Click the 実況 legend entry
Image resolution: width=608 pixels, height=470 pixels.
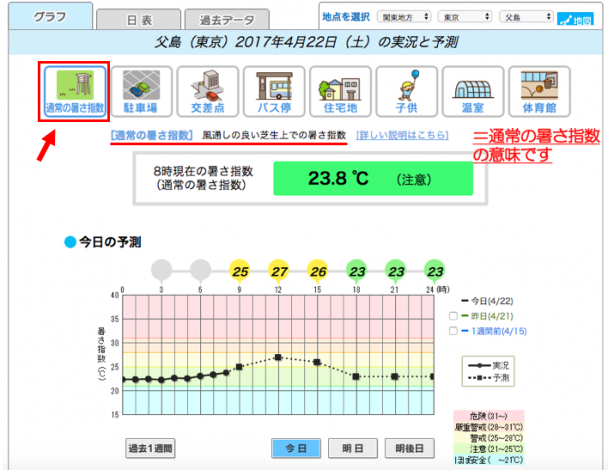point(489,365)
